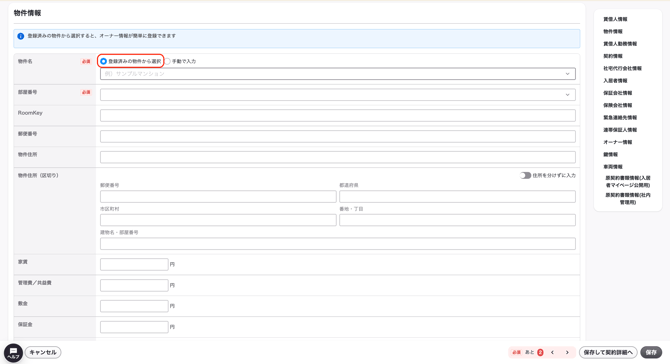Expand the 部屋番号 dropdown chevron
670x364 pixels.
tap(567, 95)
